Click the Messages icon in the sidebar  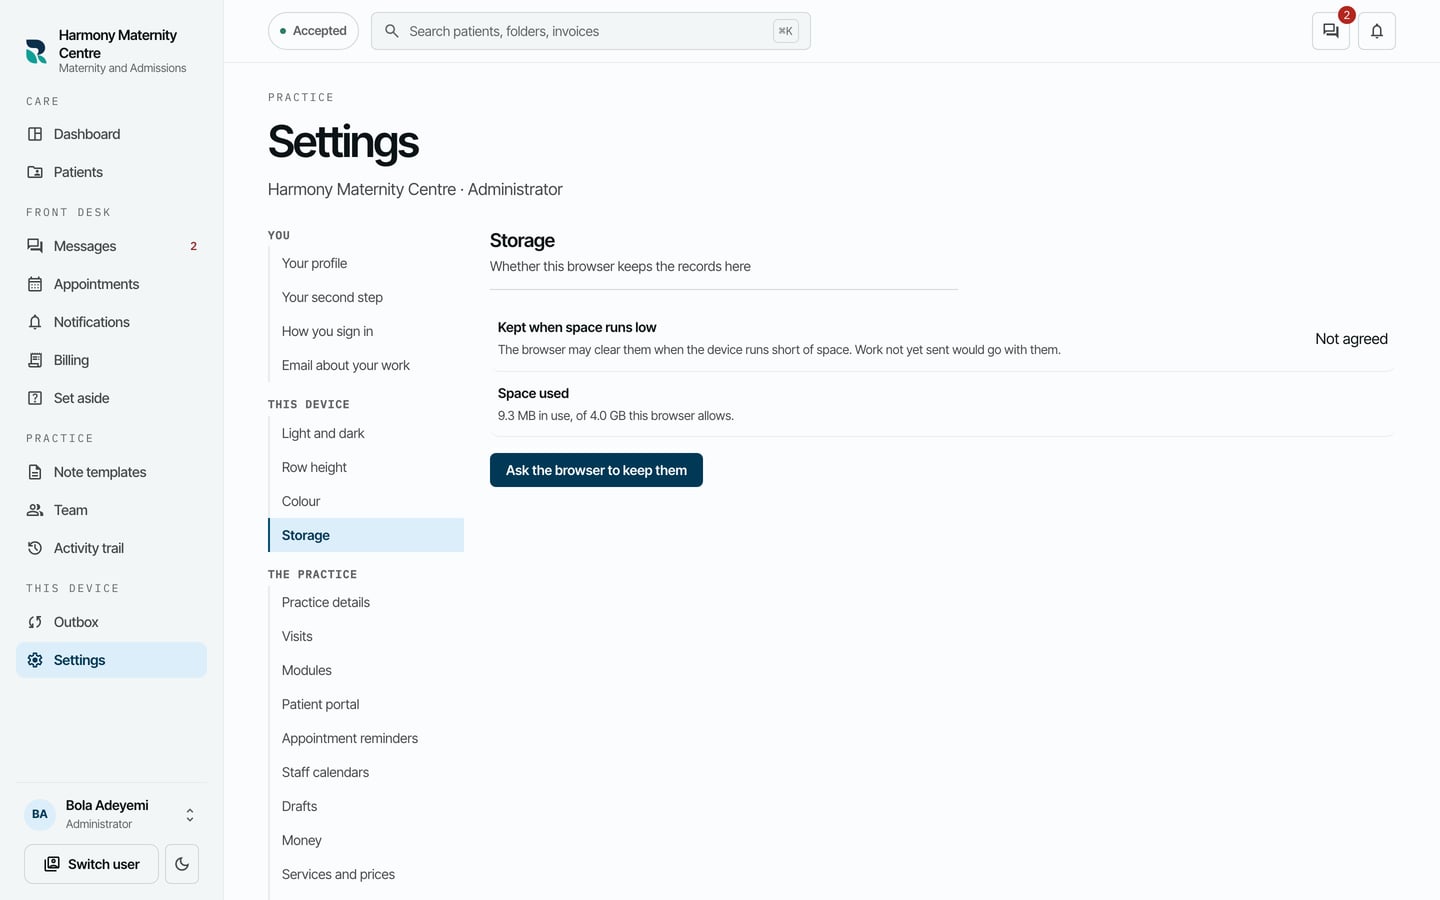[x=35, y=246]
